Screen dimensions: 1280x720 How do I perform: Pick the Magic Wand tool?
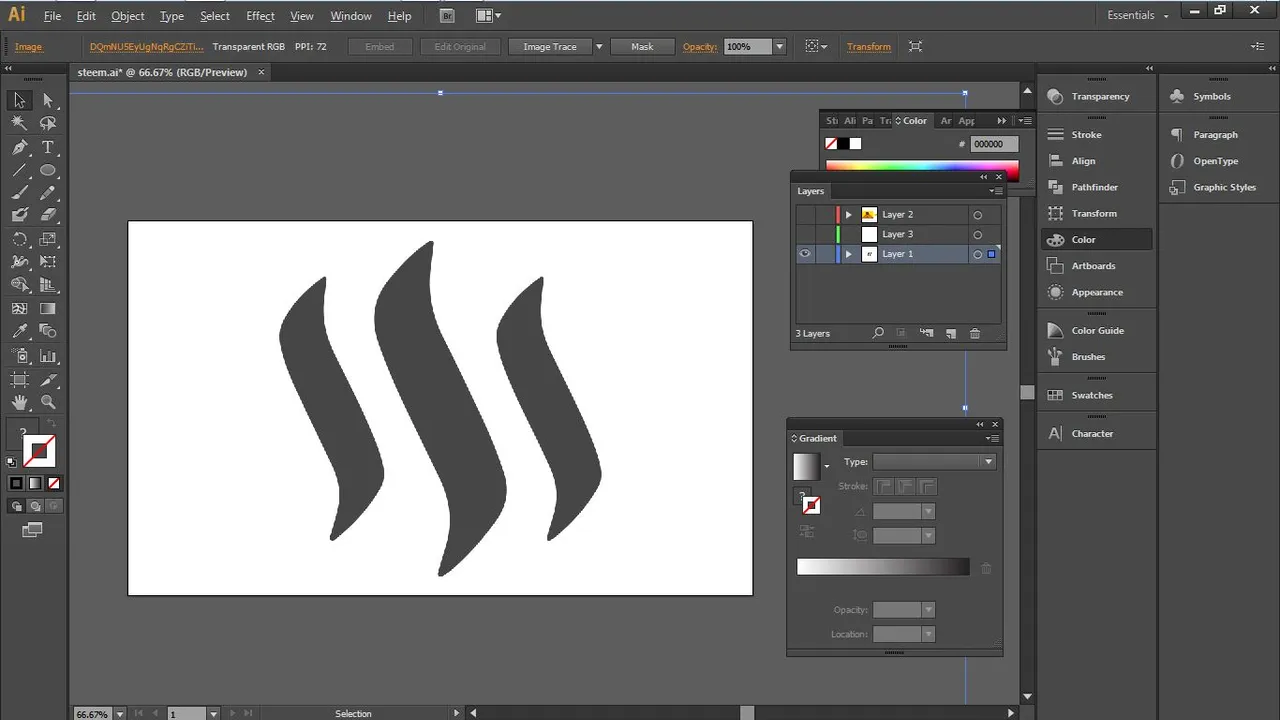[x=19, y=123]
